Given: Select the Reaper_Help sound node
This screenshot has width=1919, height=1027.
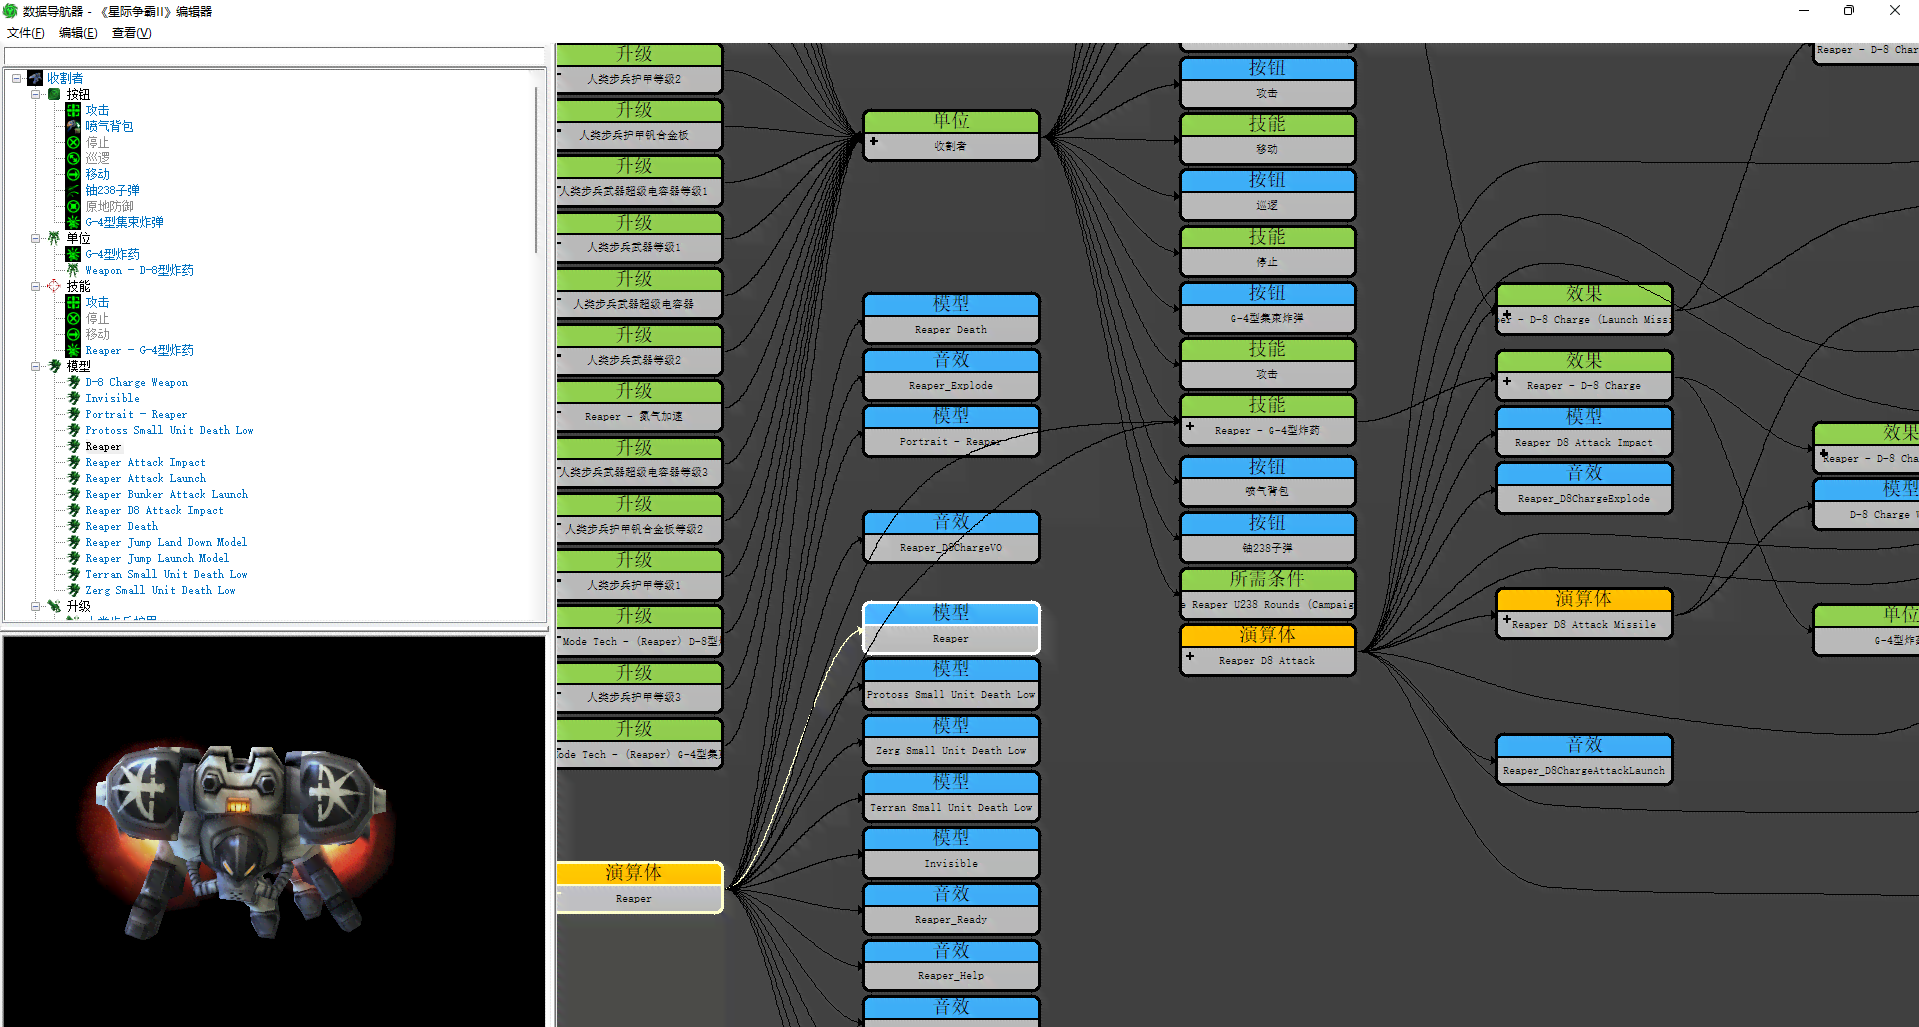Looking at the screenshot, I should tap(951, 965).
